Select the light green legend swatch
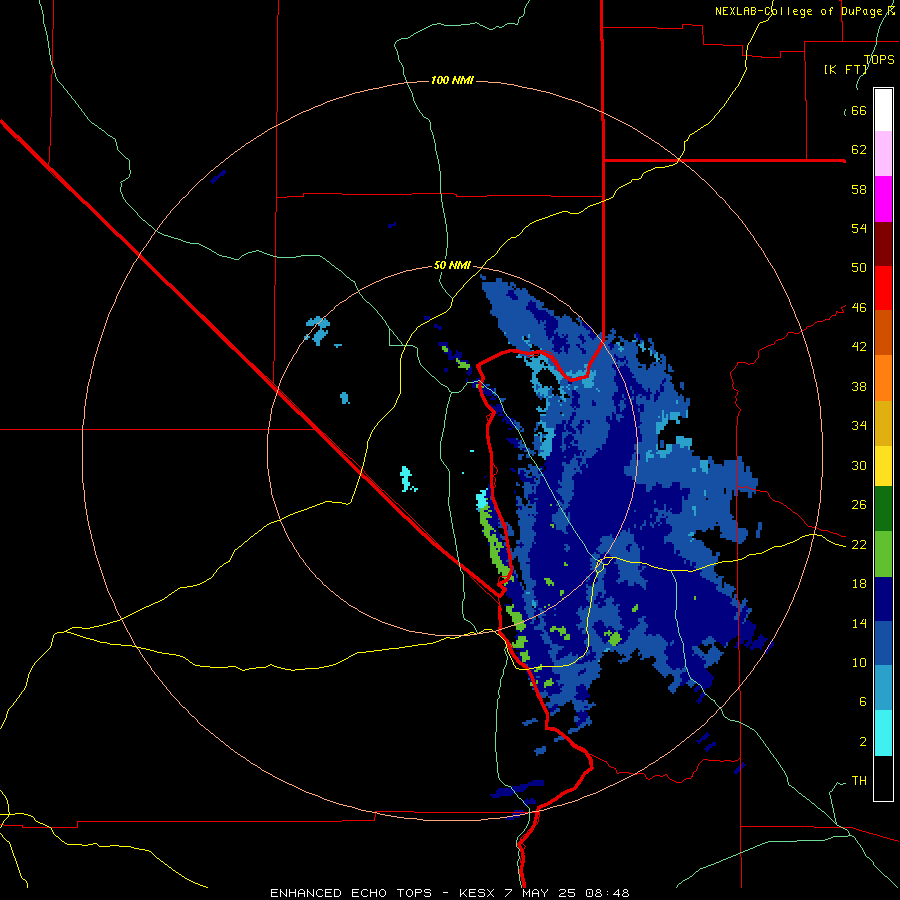Viewport: 900px width, 900px height. pyautogui.click(x=883, y=554)
